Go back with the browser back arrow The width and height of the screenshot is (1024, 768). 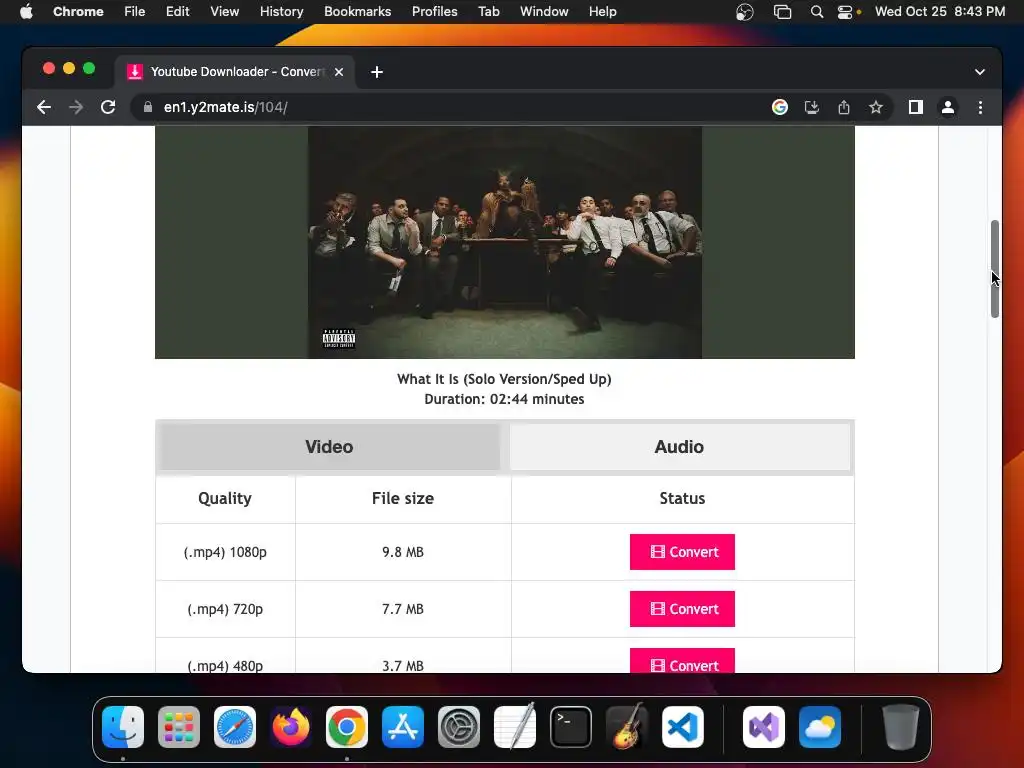(44, 107)
